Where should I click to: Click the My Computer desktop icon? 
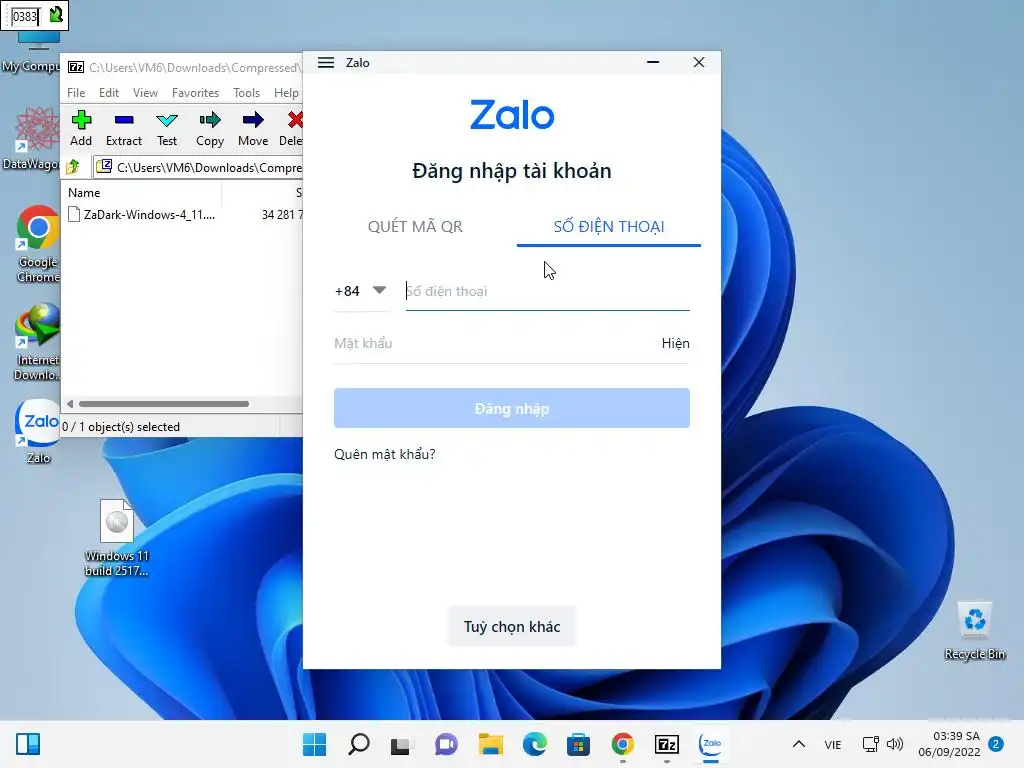[31, 52]
